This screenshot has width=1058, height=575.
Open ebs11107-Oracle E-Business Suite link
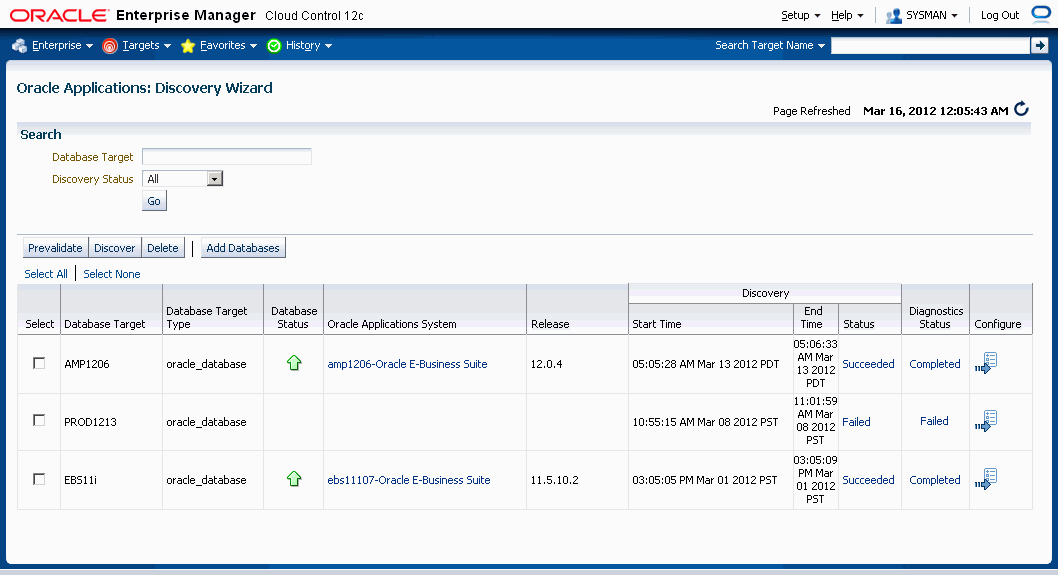tap(409, 480)
